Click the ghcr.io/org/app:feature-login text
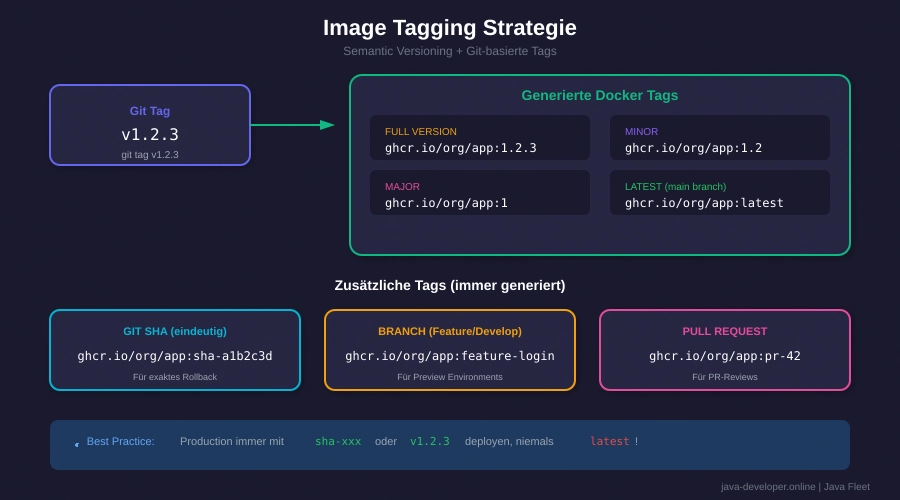The image size is (900, 500). click(x=450, y=356)
